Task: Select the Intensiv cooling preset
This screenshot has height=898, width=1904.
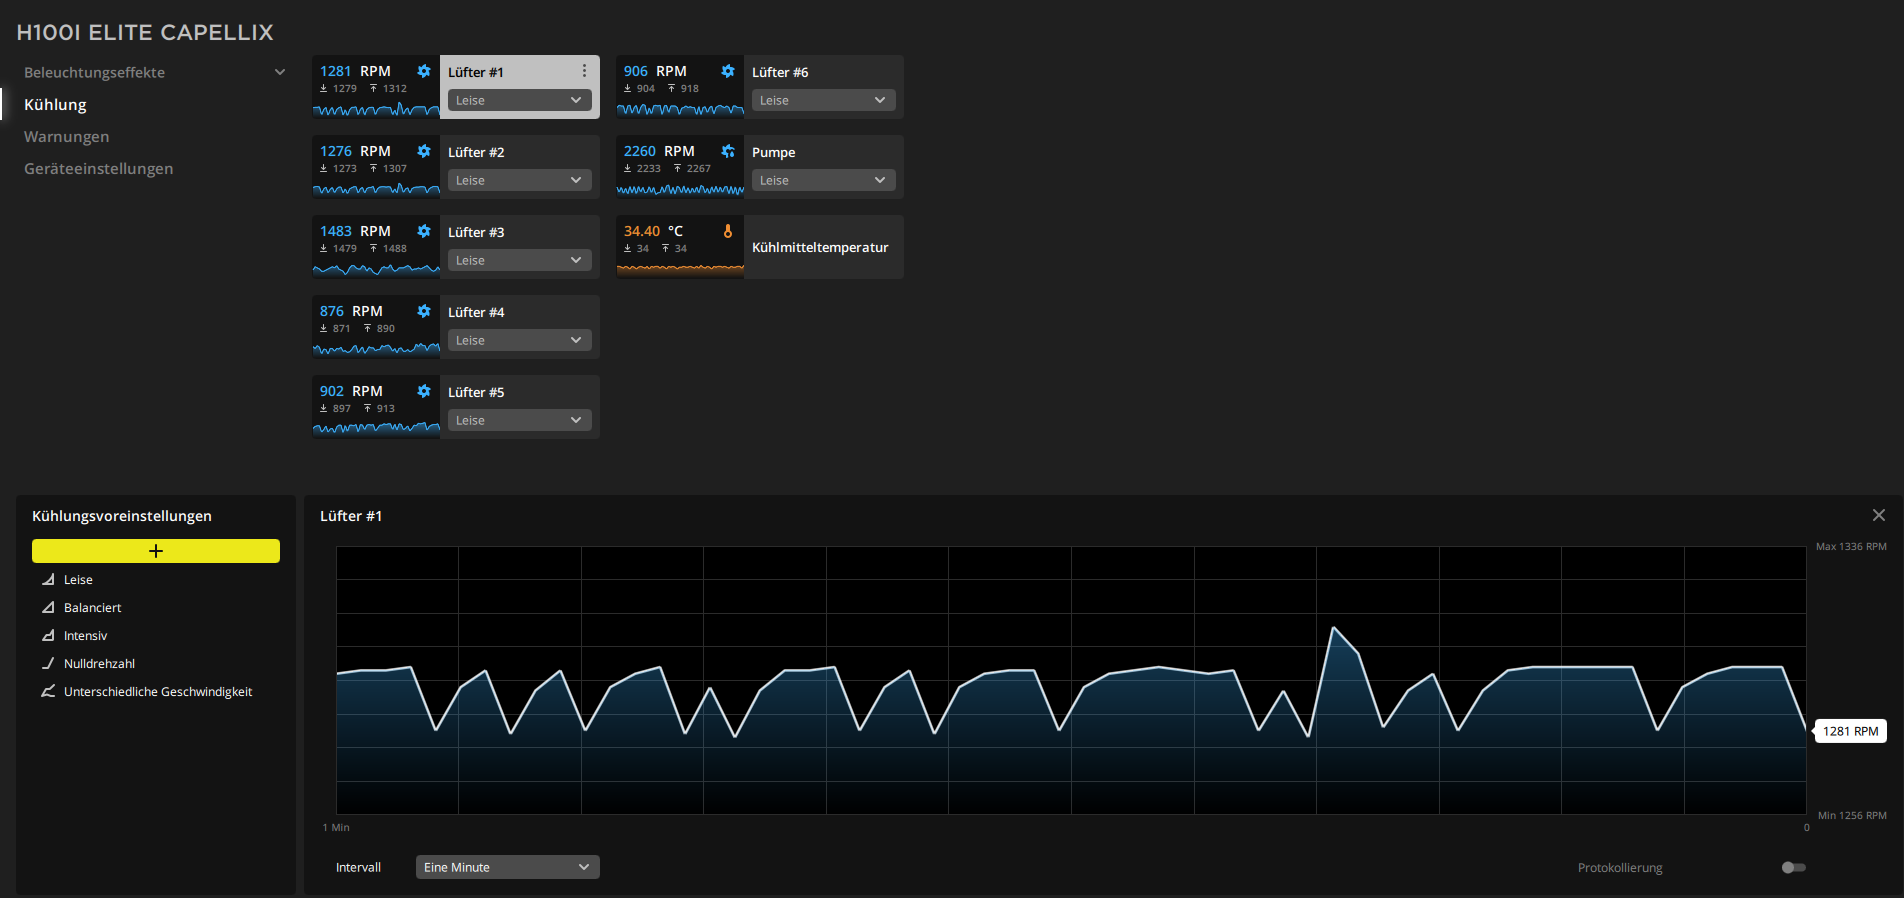Action: click(x=85, y=635)
